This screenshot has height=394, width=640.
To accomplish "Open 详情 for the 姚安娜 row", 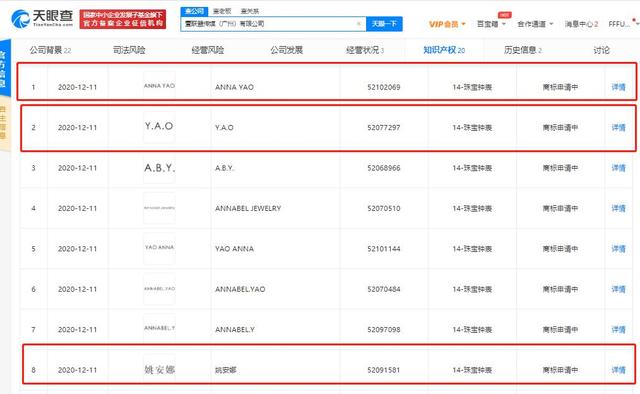I will (618, 370).
